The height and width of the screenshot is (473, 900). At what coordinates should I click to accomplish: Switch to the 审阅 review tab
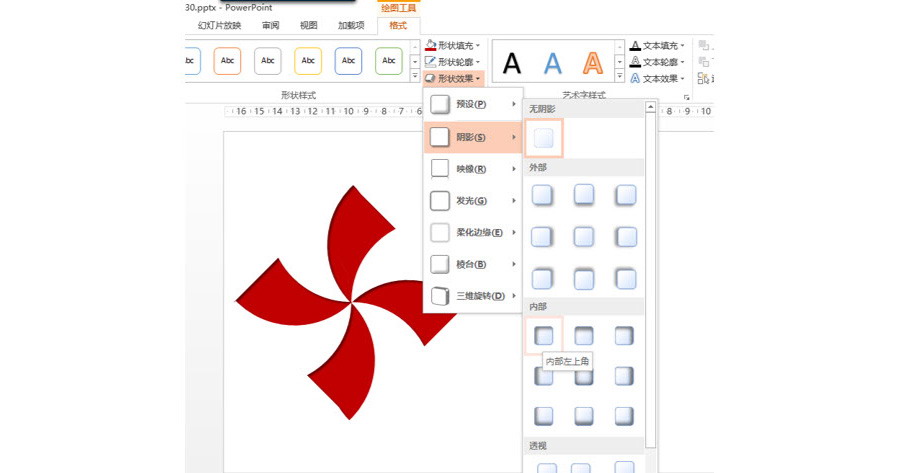(x=270, y=26)
